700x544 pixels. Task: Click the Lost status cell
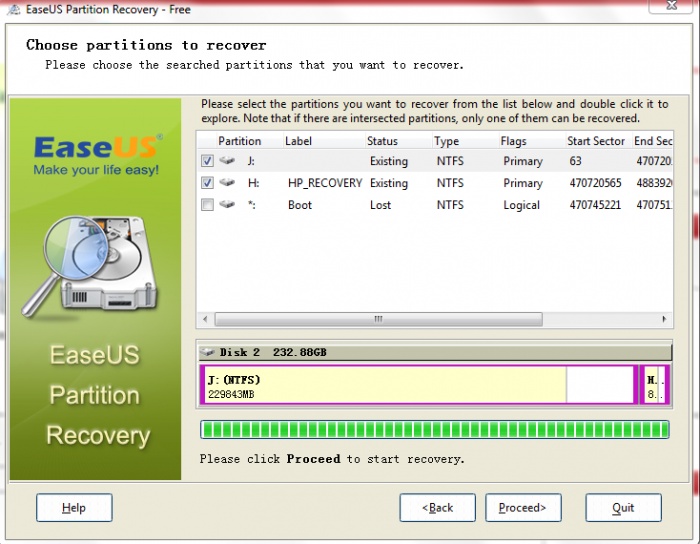[x=380, y=205]
